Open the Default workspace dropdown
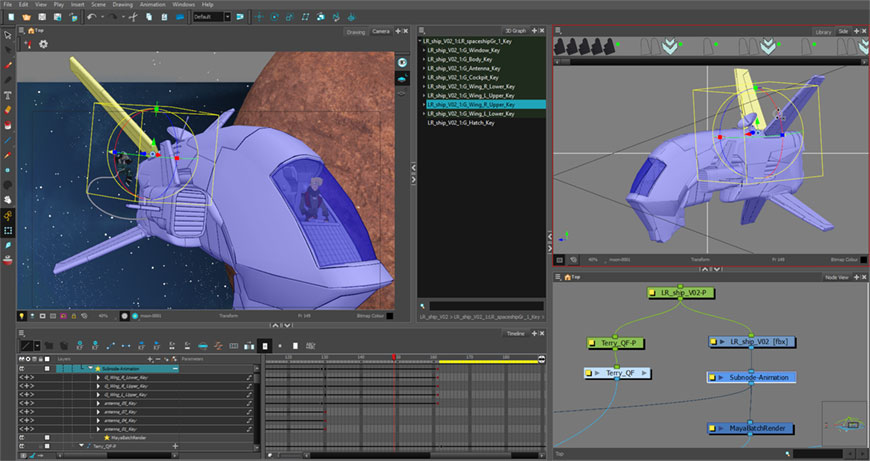This screenshot has width=870, height=461. pyautogui.click(x=211, y=17)
